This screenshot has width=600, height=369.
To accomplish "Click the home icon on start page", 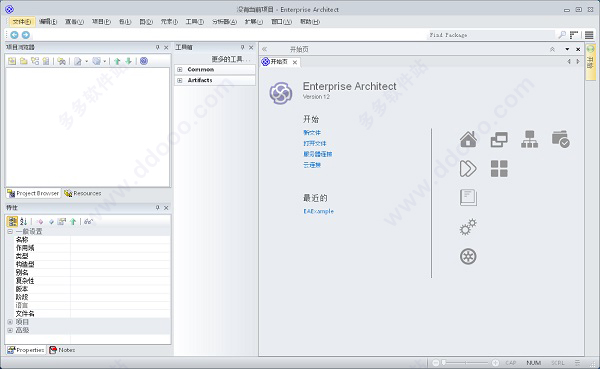I will coord(468,139).
